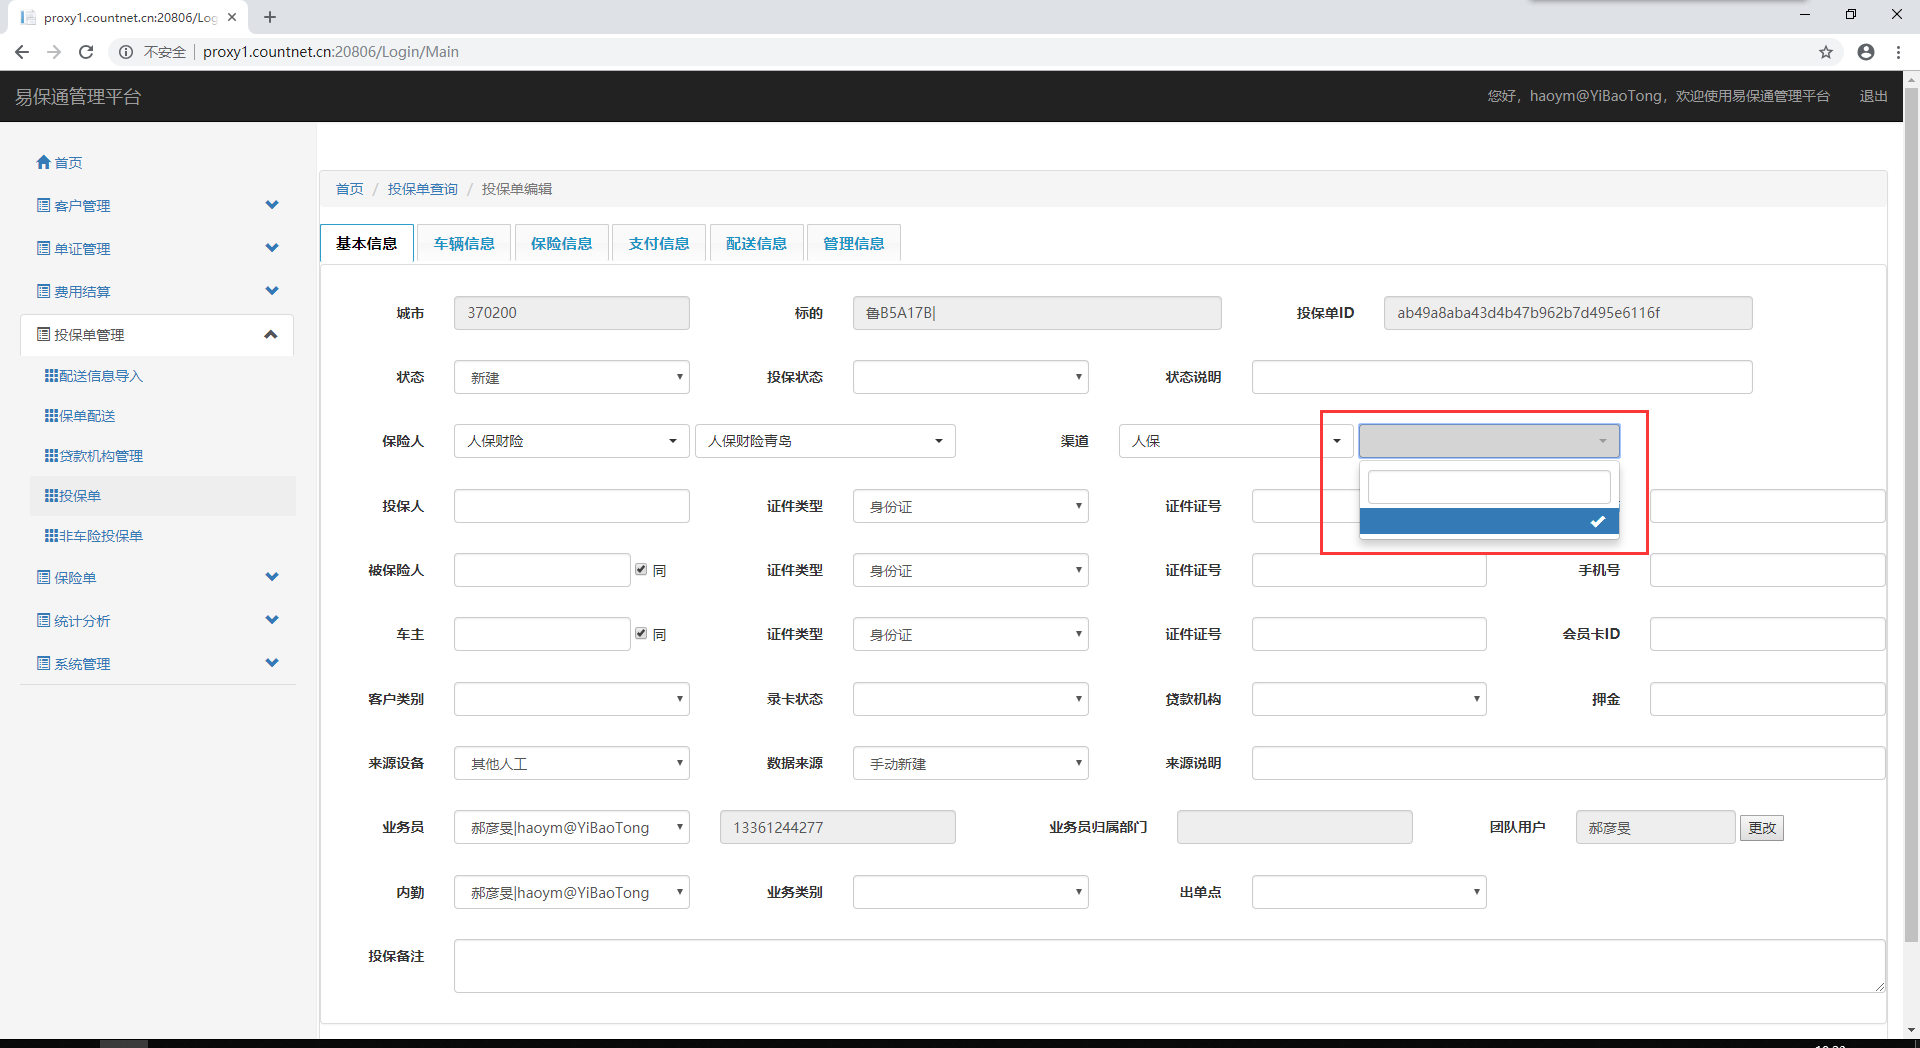Click the grid icon next to 保单配送
The height and width of the screenshot is (1048, 1920).
tap(51, 416)
